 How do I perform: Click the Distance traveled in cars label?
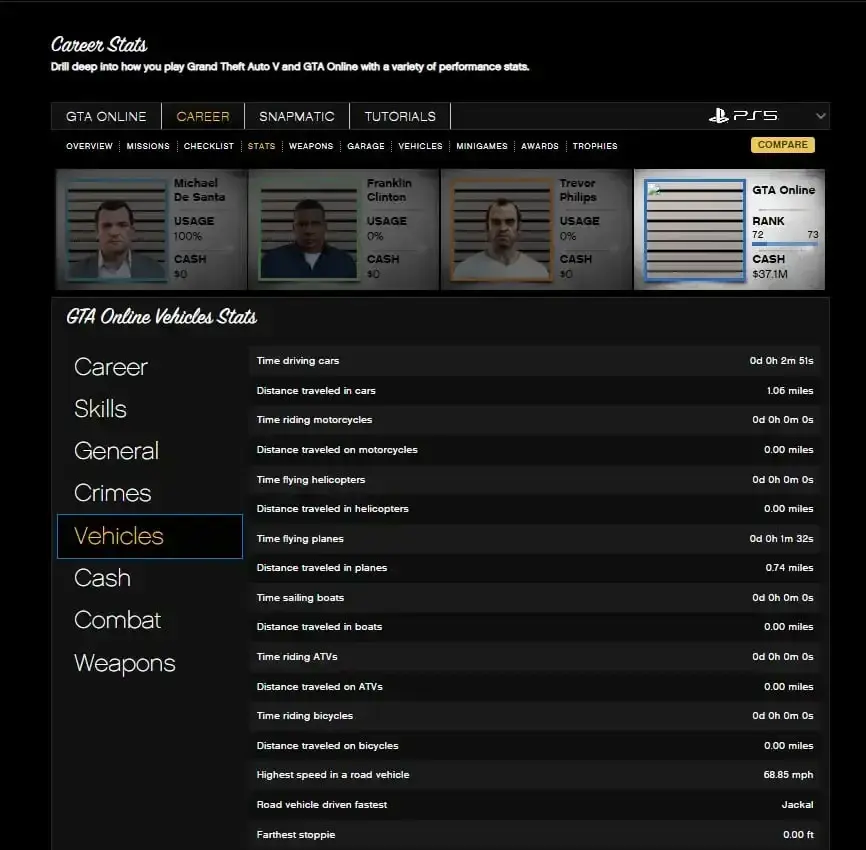click(x=316, y=390)
